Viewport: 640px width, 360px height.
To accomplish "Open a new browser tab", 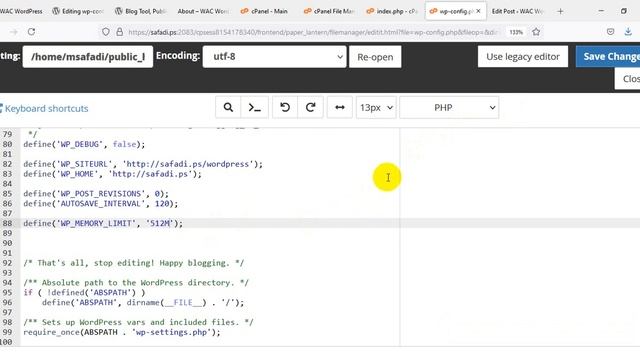I will [560, 11].
